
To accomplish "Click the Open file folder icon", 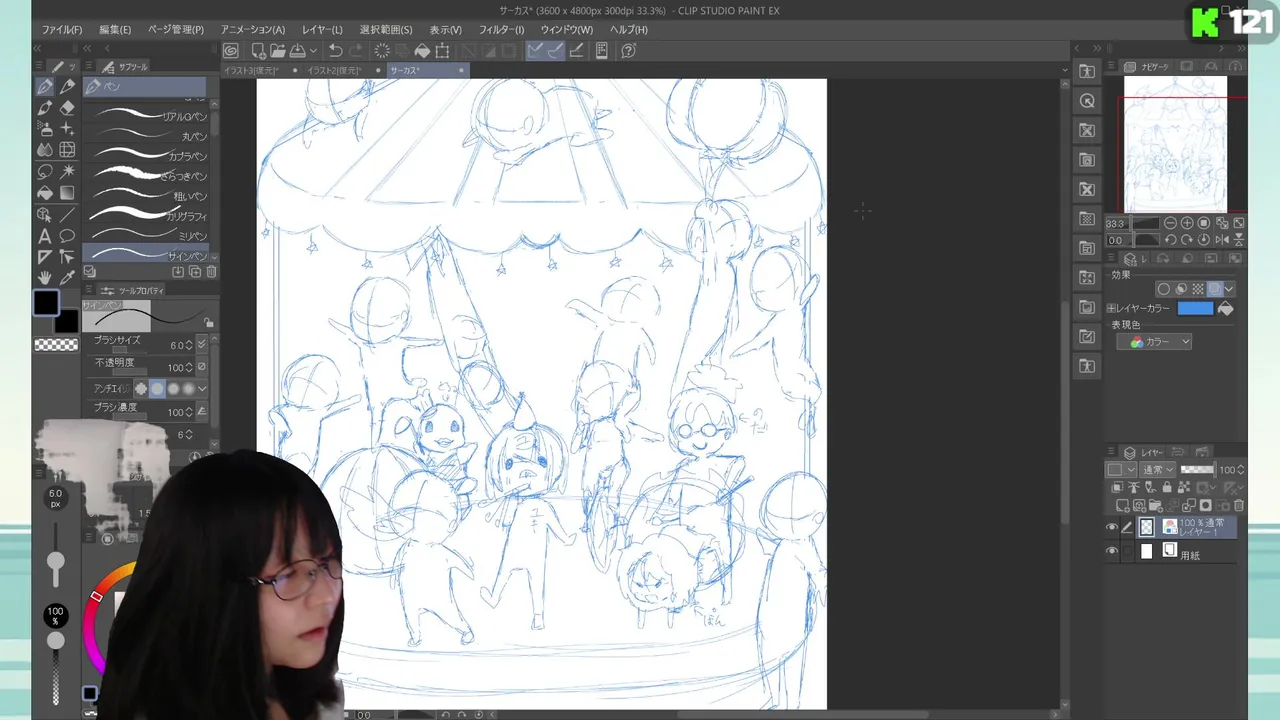I will [277, 51].
